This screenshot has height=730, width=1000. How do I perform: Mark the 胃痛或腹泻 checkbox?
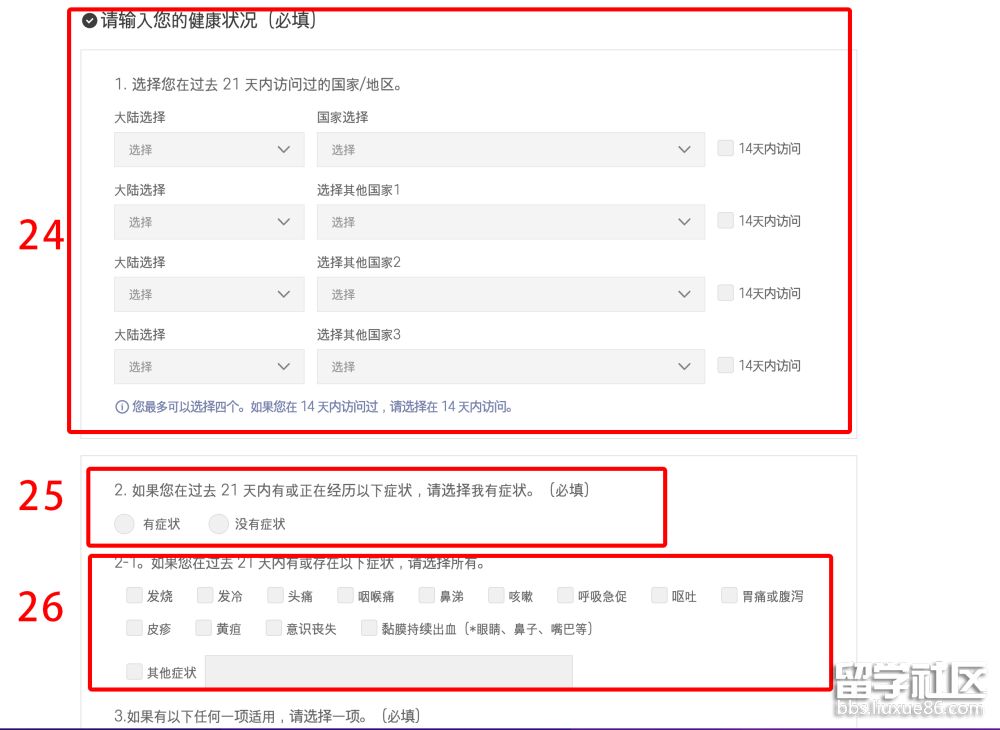click(x=729, y=596)
